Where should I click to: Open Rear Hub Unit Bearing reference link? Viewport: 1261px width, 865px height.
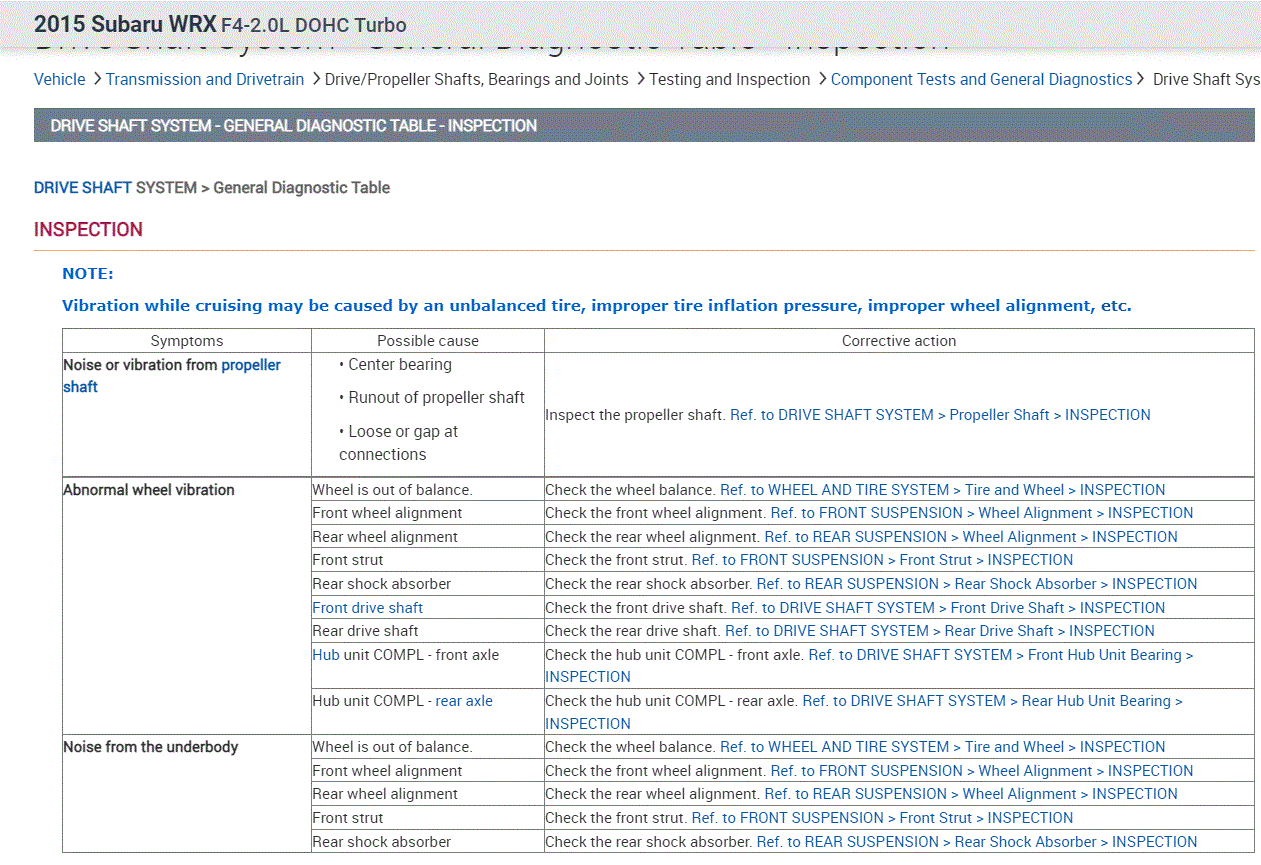(x=991, y=701)
